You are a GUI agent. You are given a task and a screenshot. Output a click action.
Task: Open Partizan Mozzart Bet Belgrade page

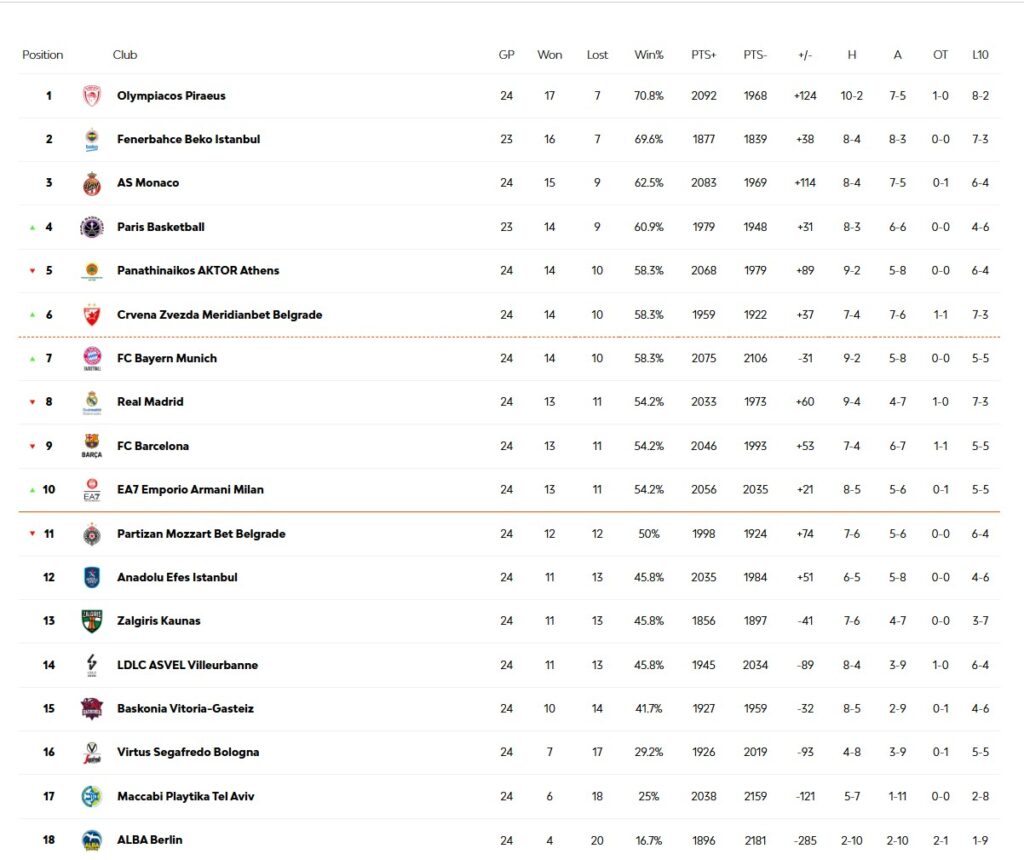point(201,534)
